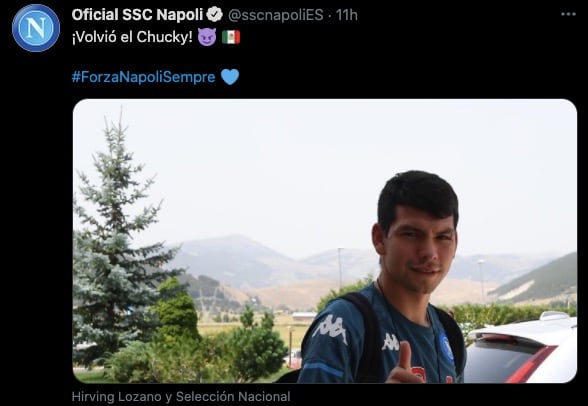Open the SSC Napoli profile avatar

36,28
